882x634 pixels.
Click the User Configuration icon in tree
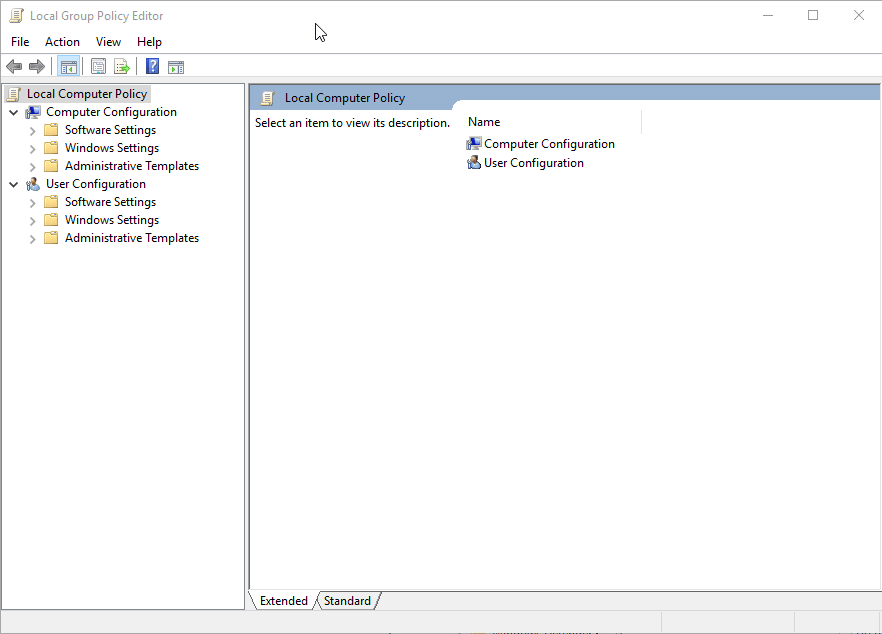pyautogui.click(x=33, y=184)
